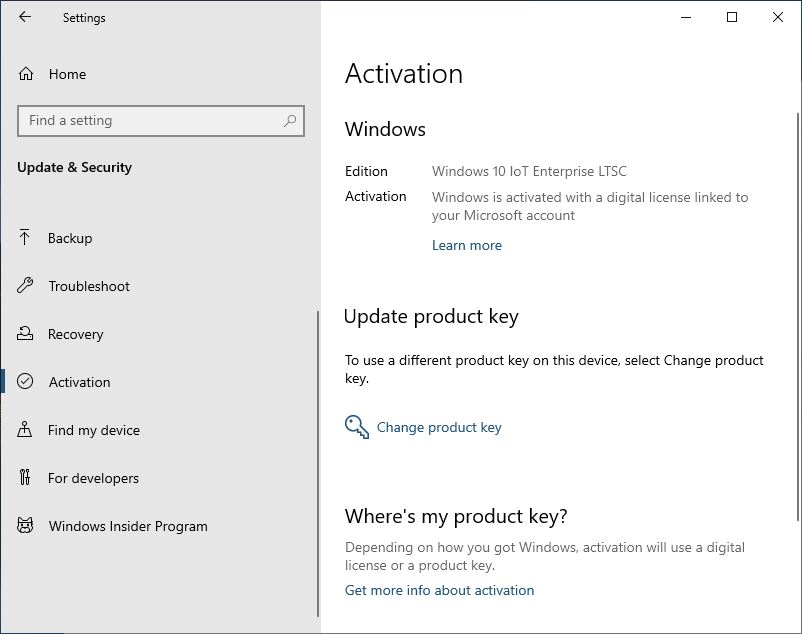Click the Backup upload arrow icon
The width and height of the screenshot is (802, 634).
(25, 238)
